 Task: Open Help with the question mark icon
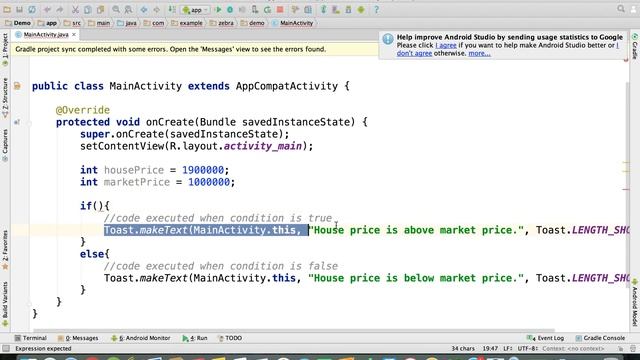(376, 9)
